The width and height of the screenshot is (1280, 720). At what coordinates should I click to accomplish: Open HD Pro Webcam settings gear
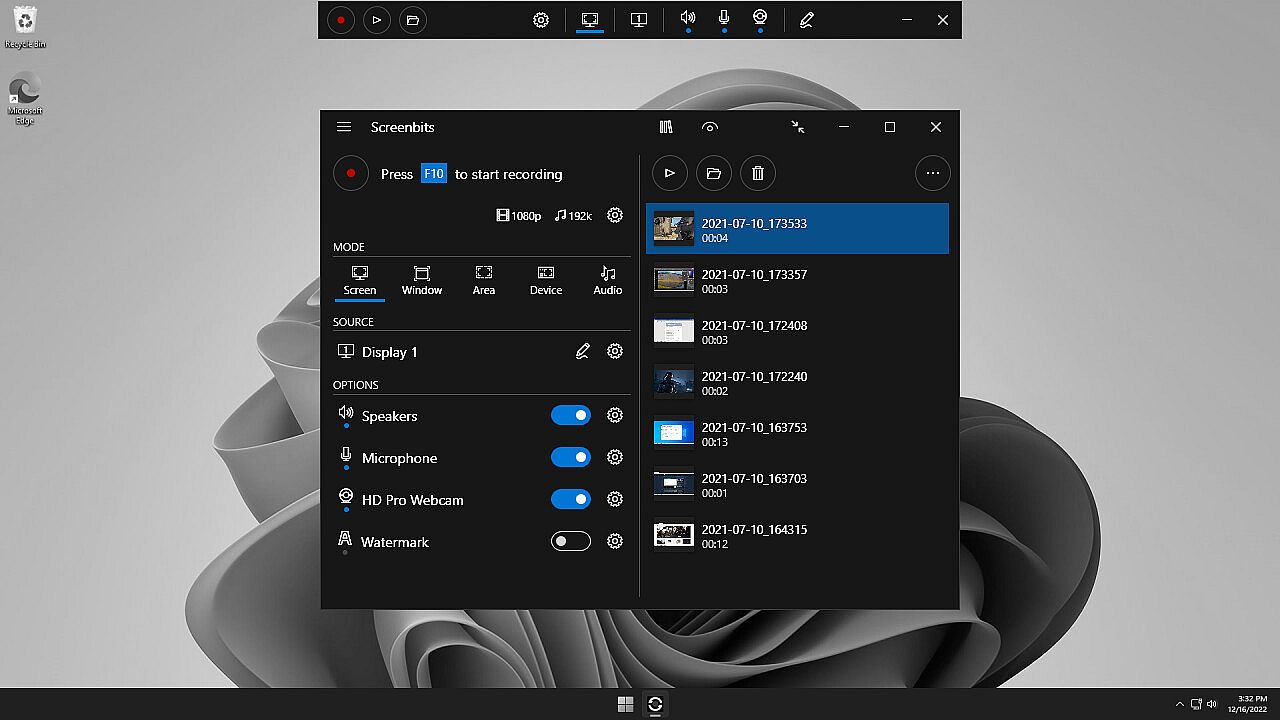point(615,499)
